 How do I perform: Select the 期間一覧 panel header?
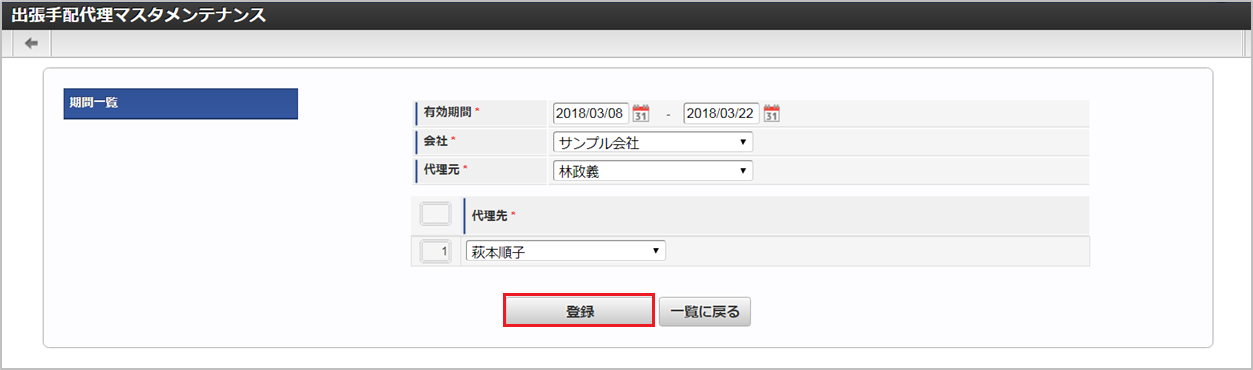click(x=181, y=104)
